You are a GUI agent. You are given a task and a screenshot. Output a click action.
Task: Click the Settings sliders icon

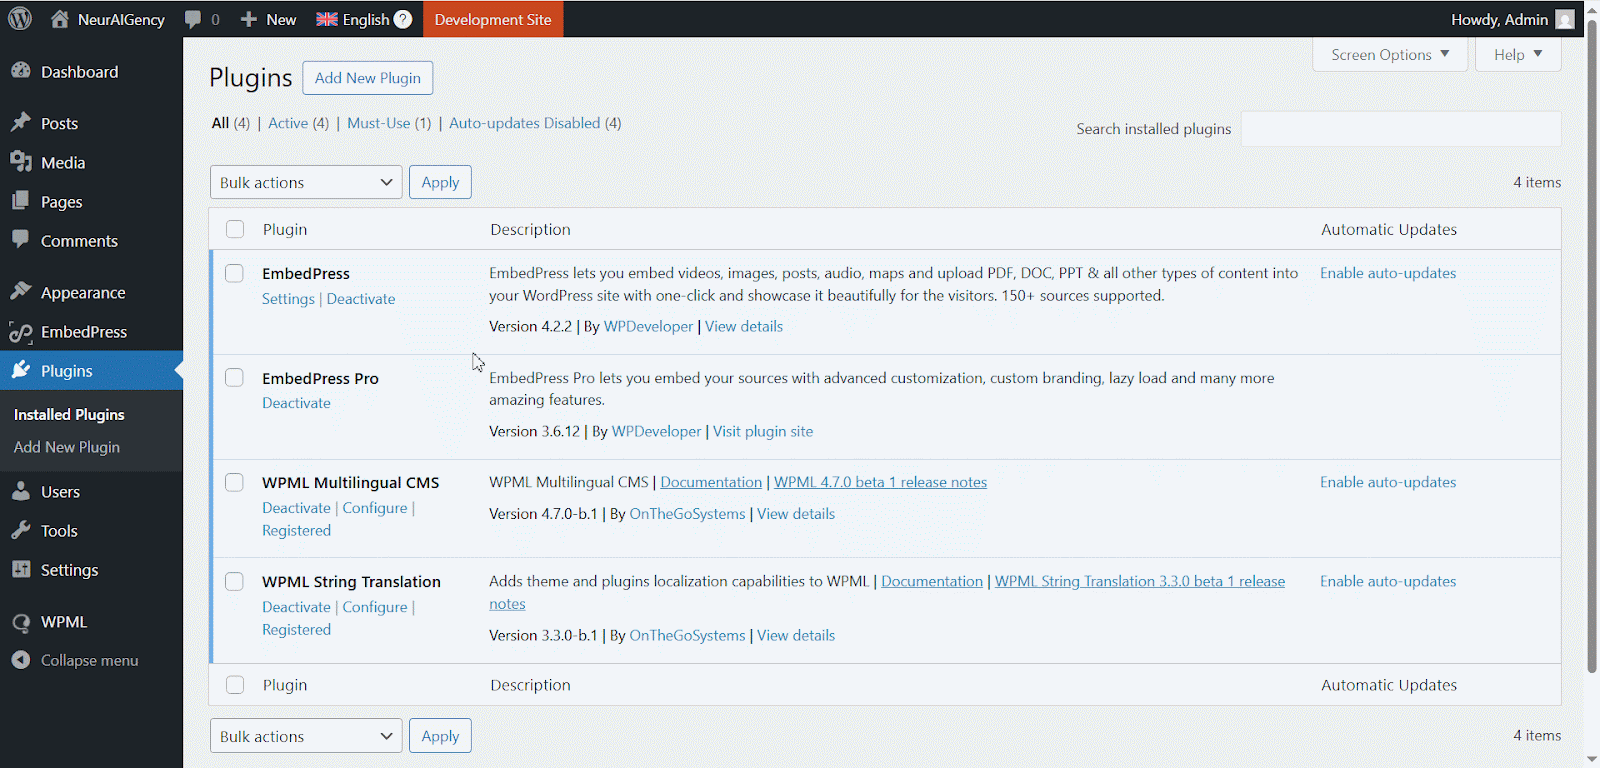pyautogui.click(x=21, y=569)
